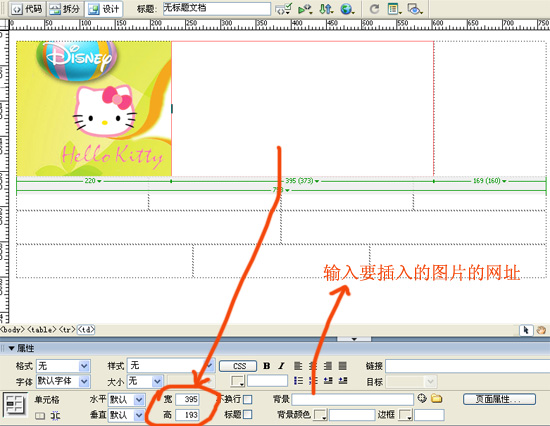This screenshot has height=426, width=550.
Task: Switch to Design view (设计)
Action: 104,9
